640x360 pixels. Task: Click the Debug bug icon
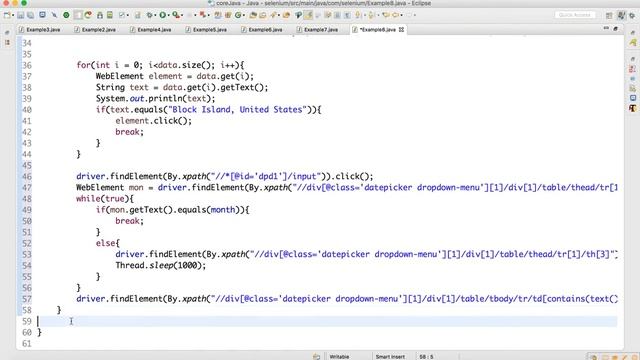150,15
